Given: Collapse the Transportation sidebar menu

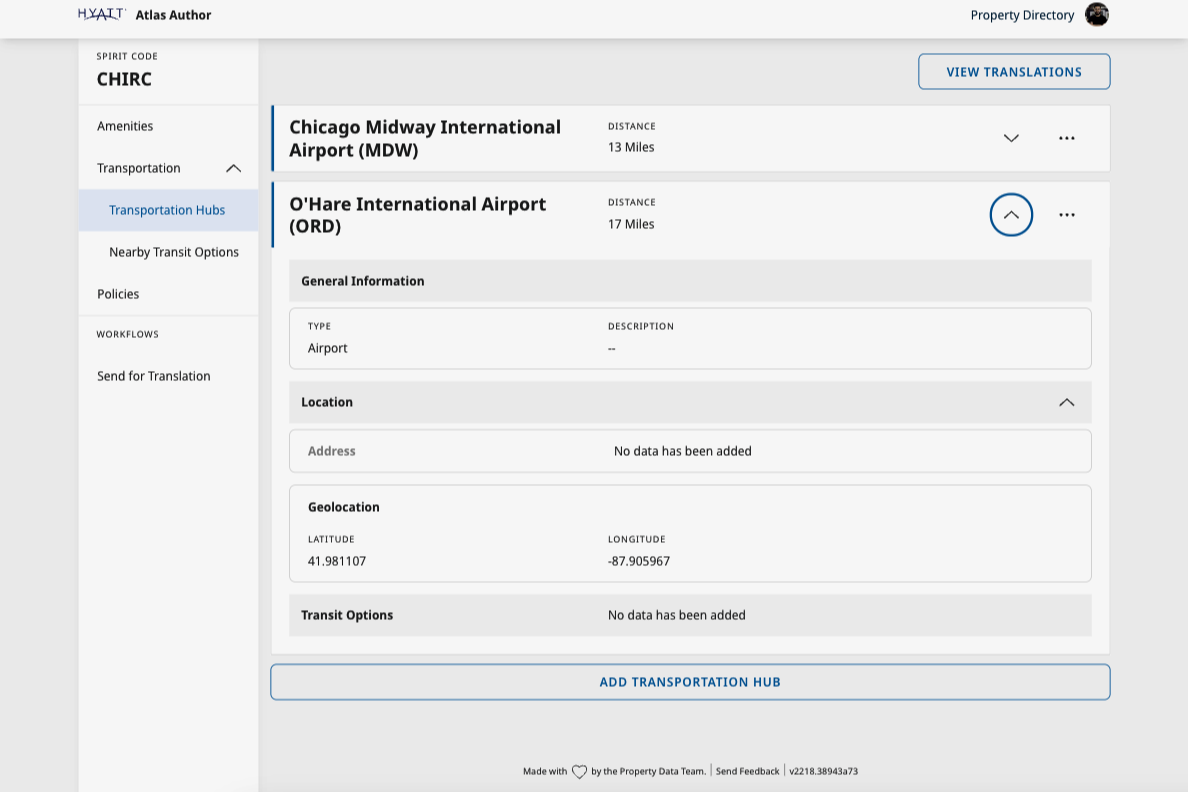Looking at the screenshot, I should point(233,168).
